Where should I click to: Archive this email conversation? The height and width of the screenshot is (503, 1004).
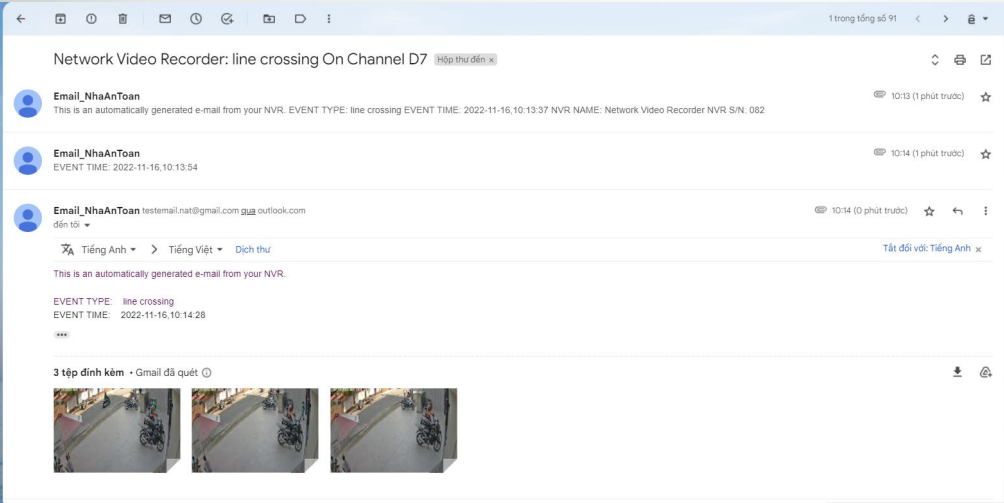(x=60, y=18)
